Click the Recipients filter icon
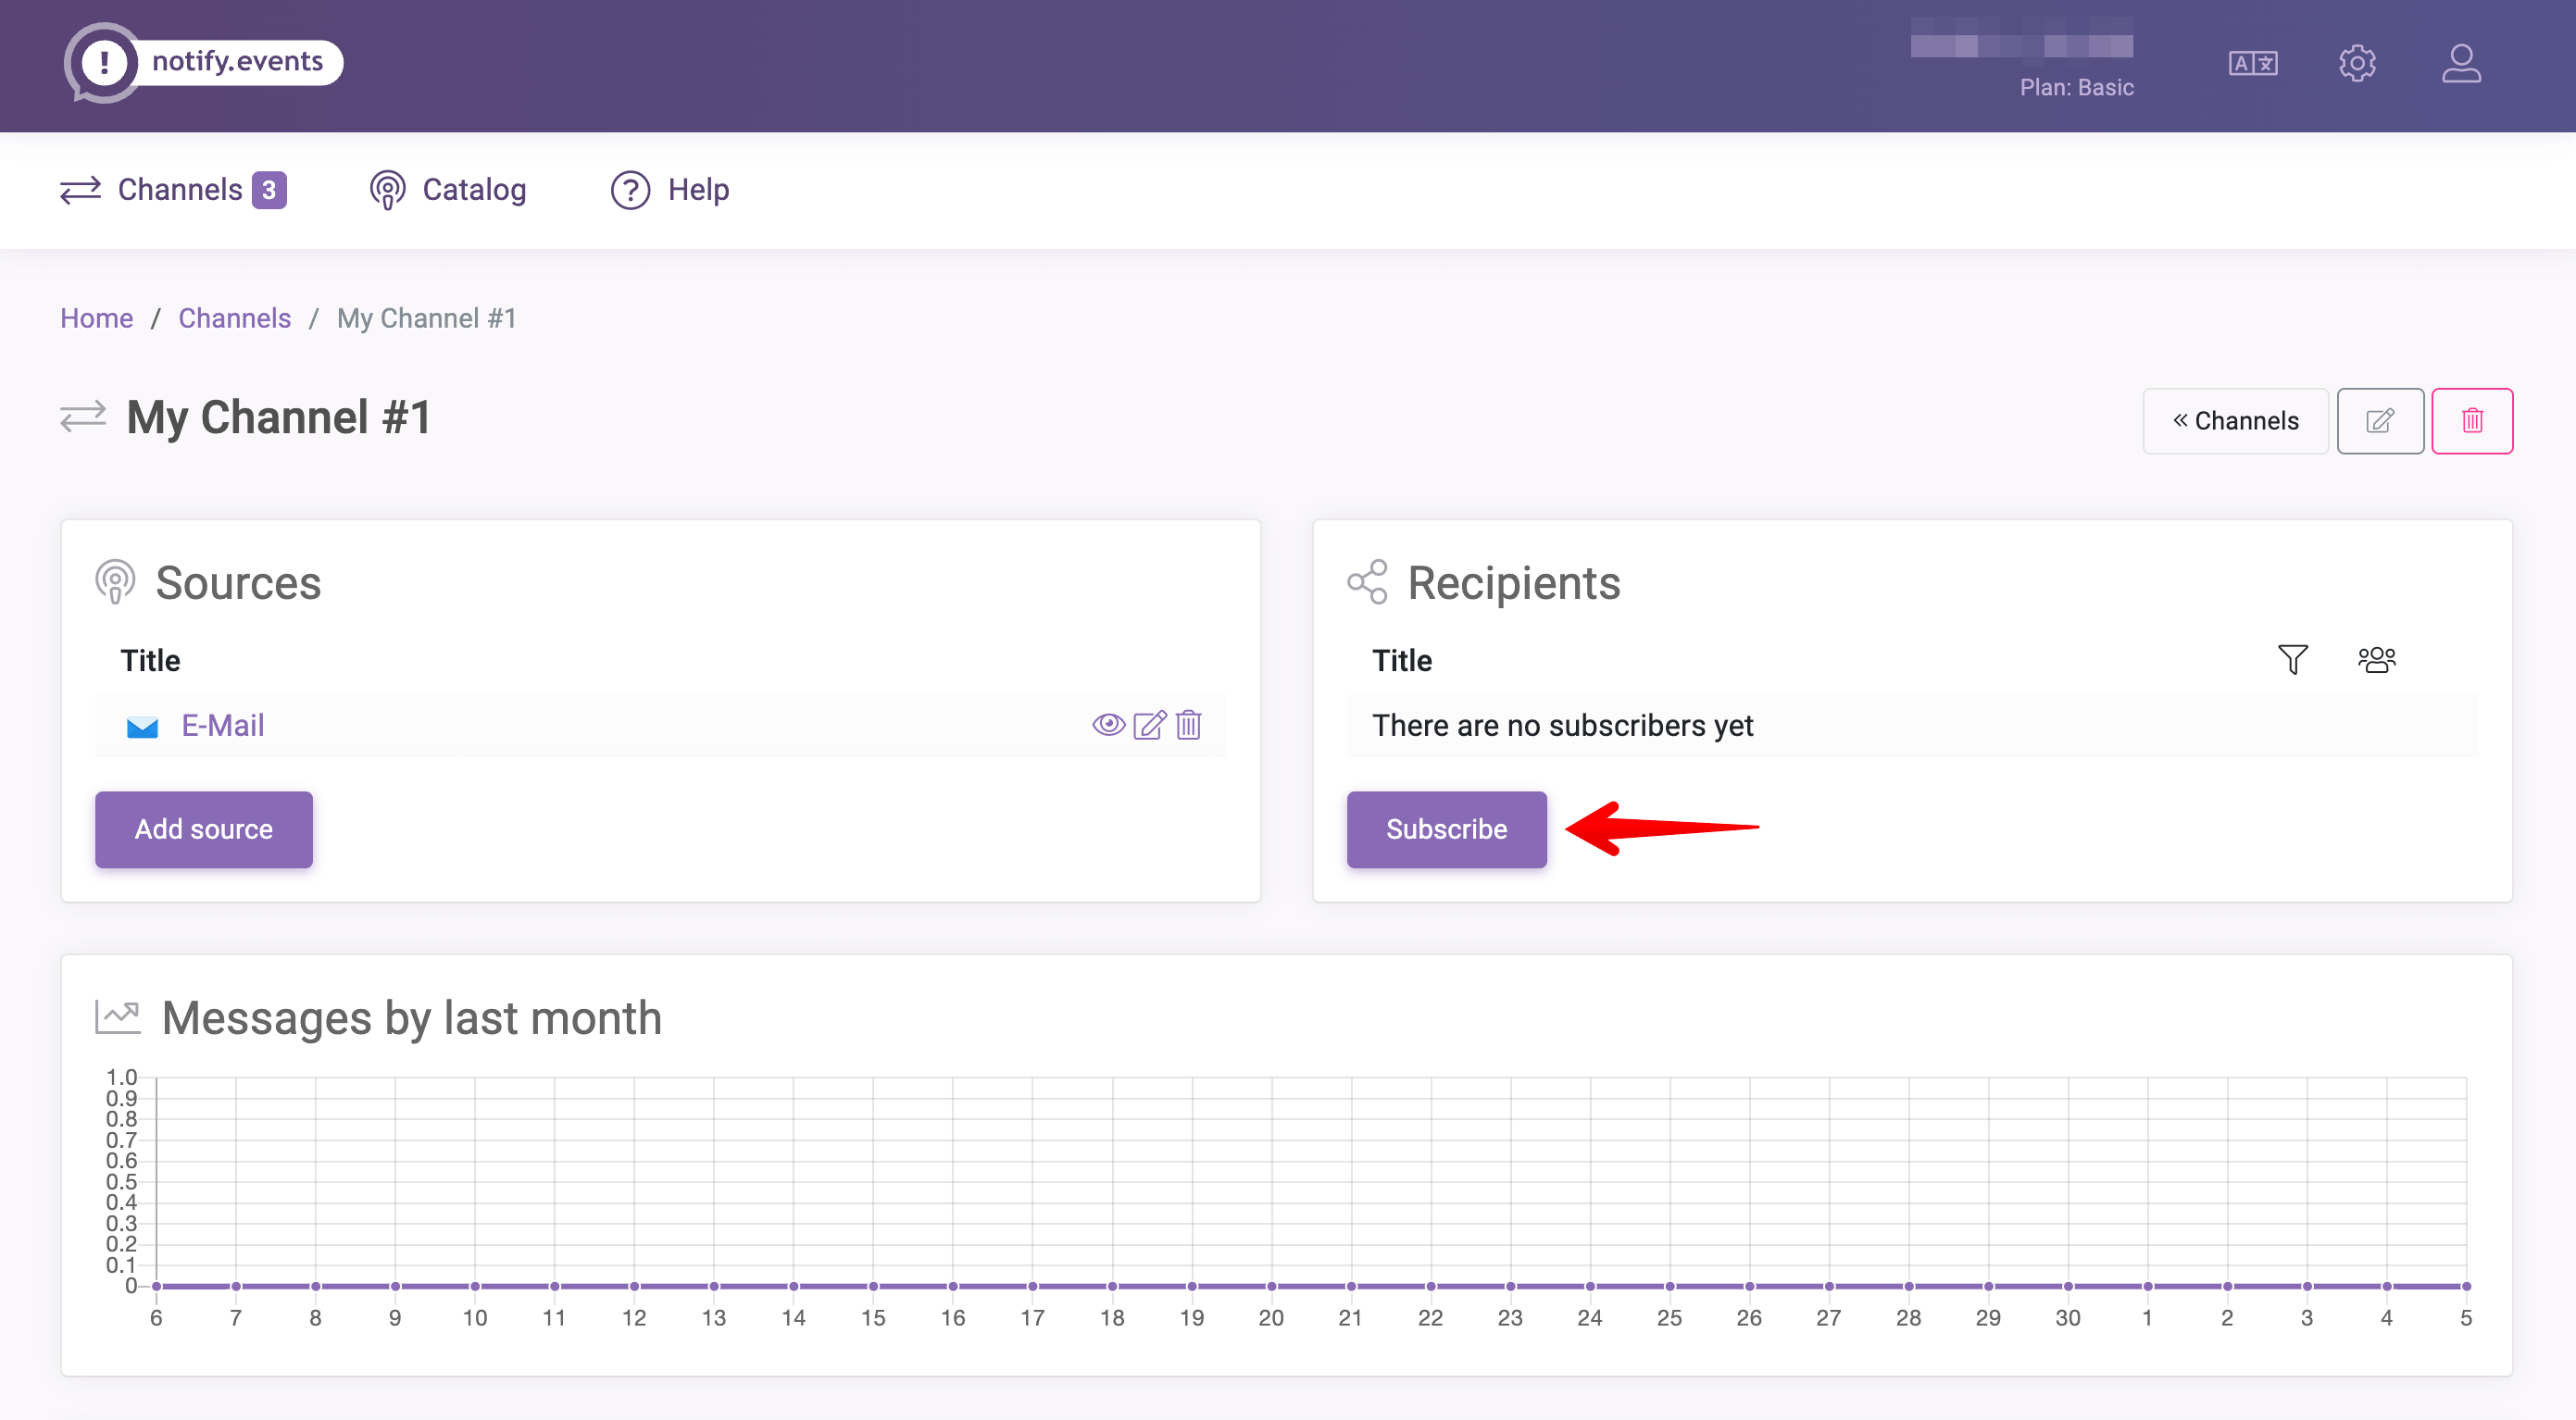The width and height of the screenshot is (2576, 1420). (2291, 659)
